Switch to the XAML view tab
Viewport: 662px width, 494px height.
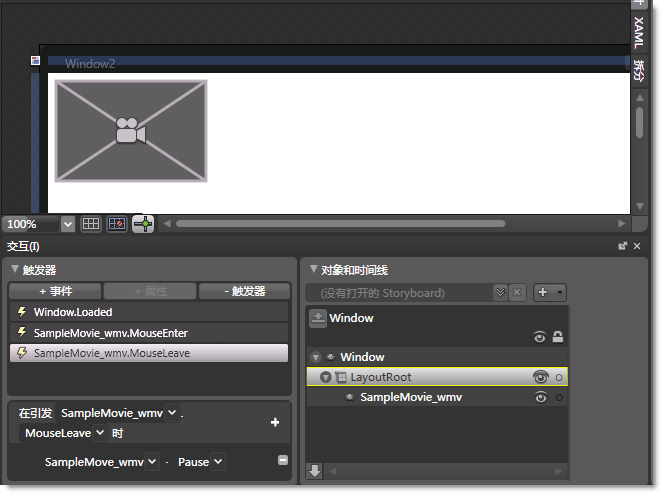(x=639, y=33)
